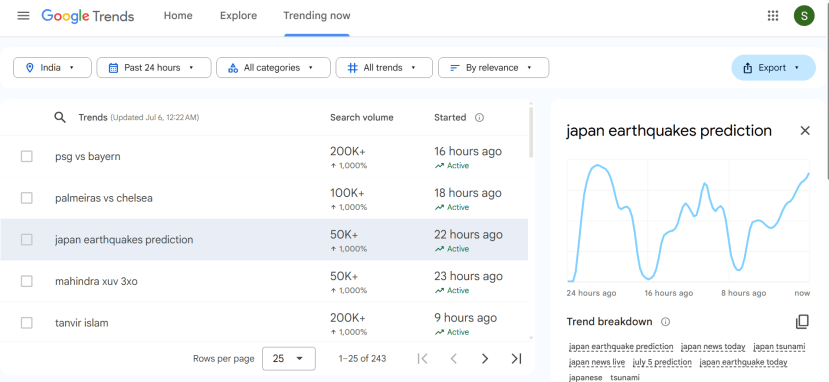Click the info icon beside Trend breakdown
The width and height of the screenshot is (829, 382).
666,322
